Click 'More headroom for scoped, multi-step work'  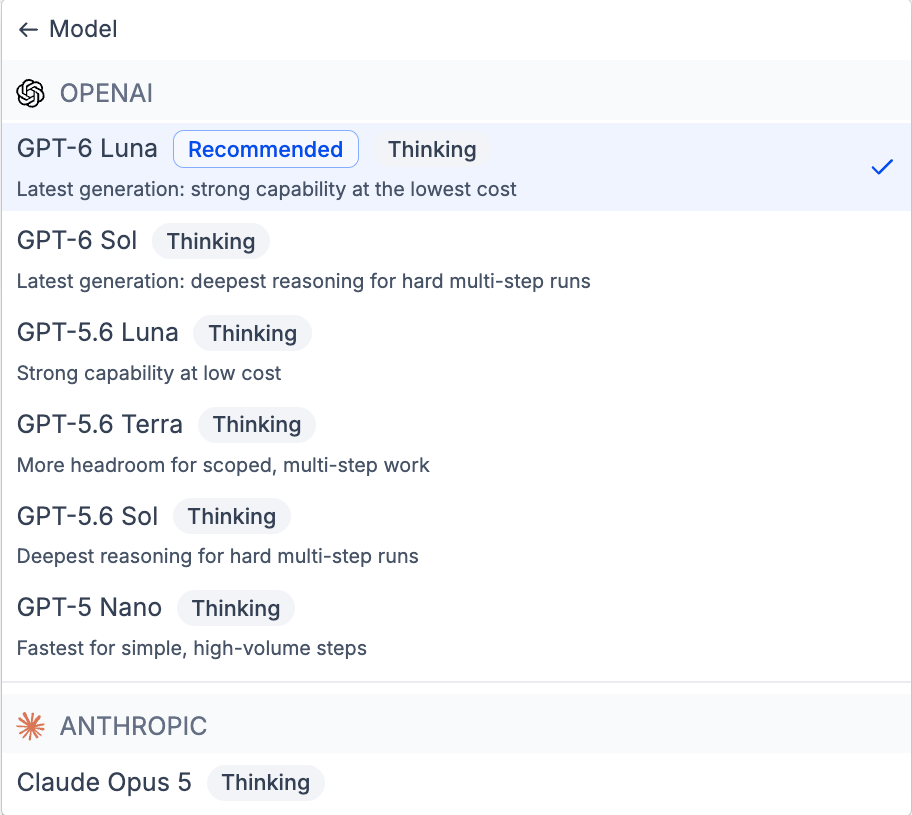click(x=223, y=465)
